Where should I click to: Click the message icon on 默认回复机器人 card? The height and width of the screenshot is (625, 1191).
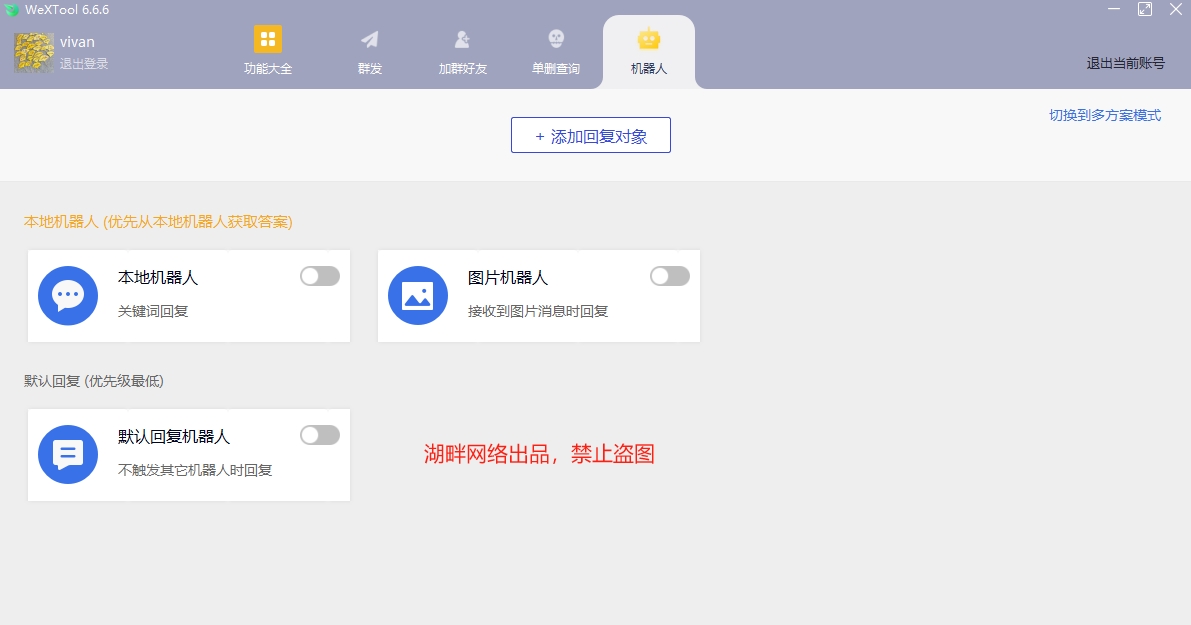(67, 454)
